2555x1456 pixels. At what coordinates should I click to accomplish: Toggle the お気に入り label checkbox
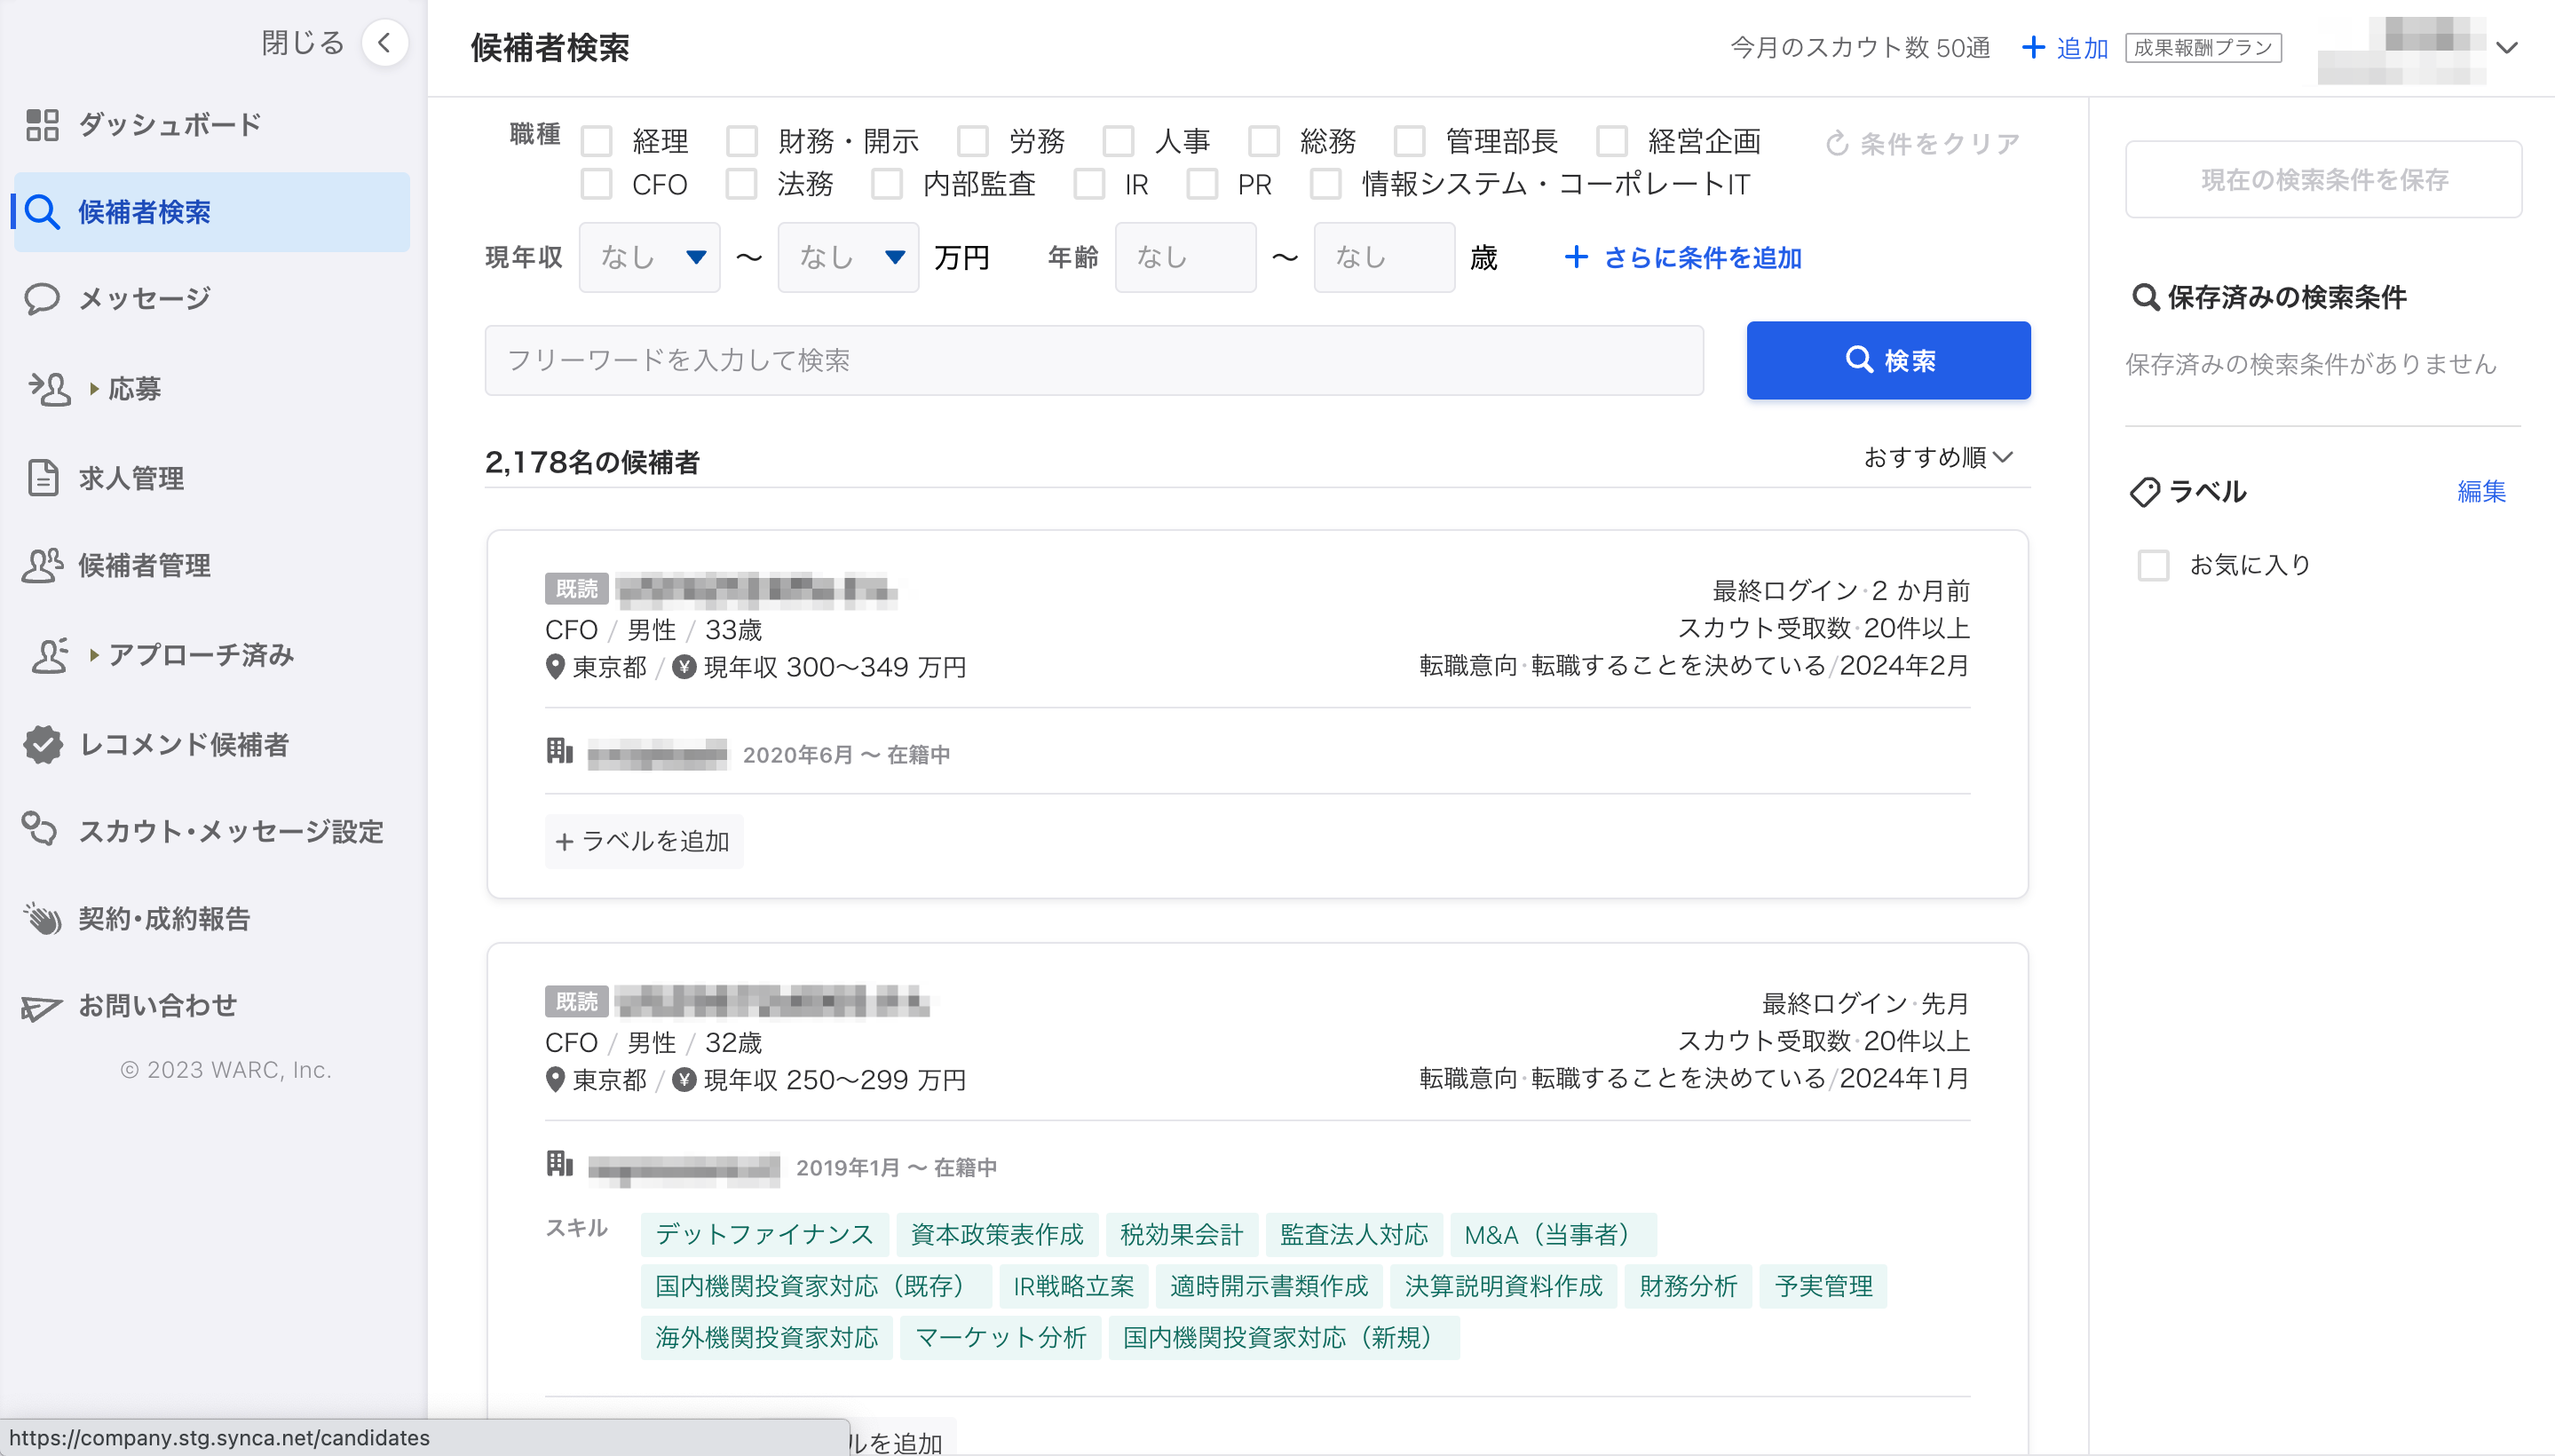tap(2153, 565)
